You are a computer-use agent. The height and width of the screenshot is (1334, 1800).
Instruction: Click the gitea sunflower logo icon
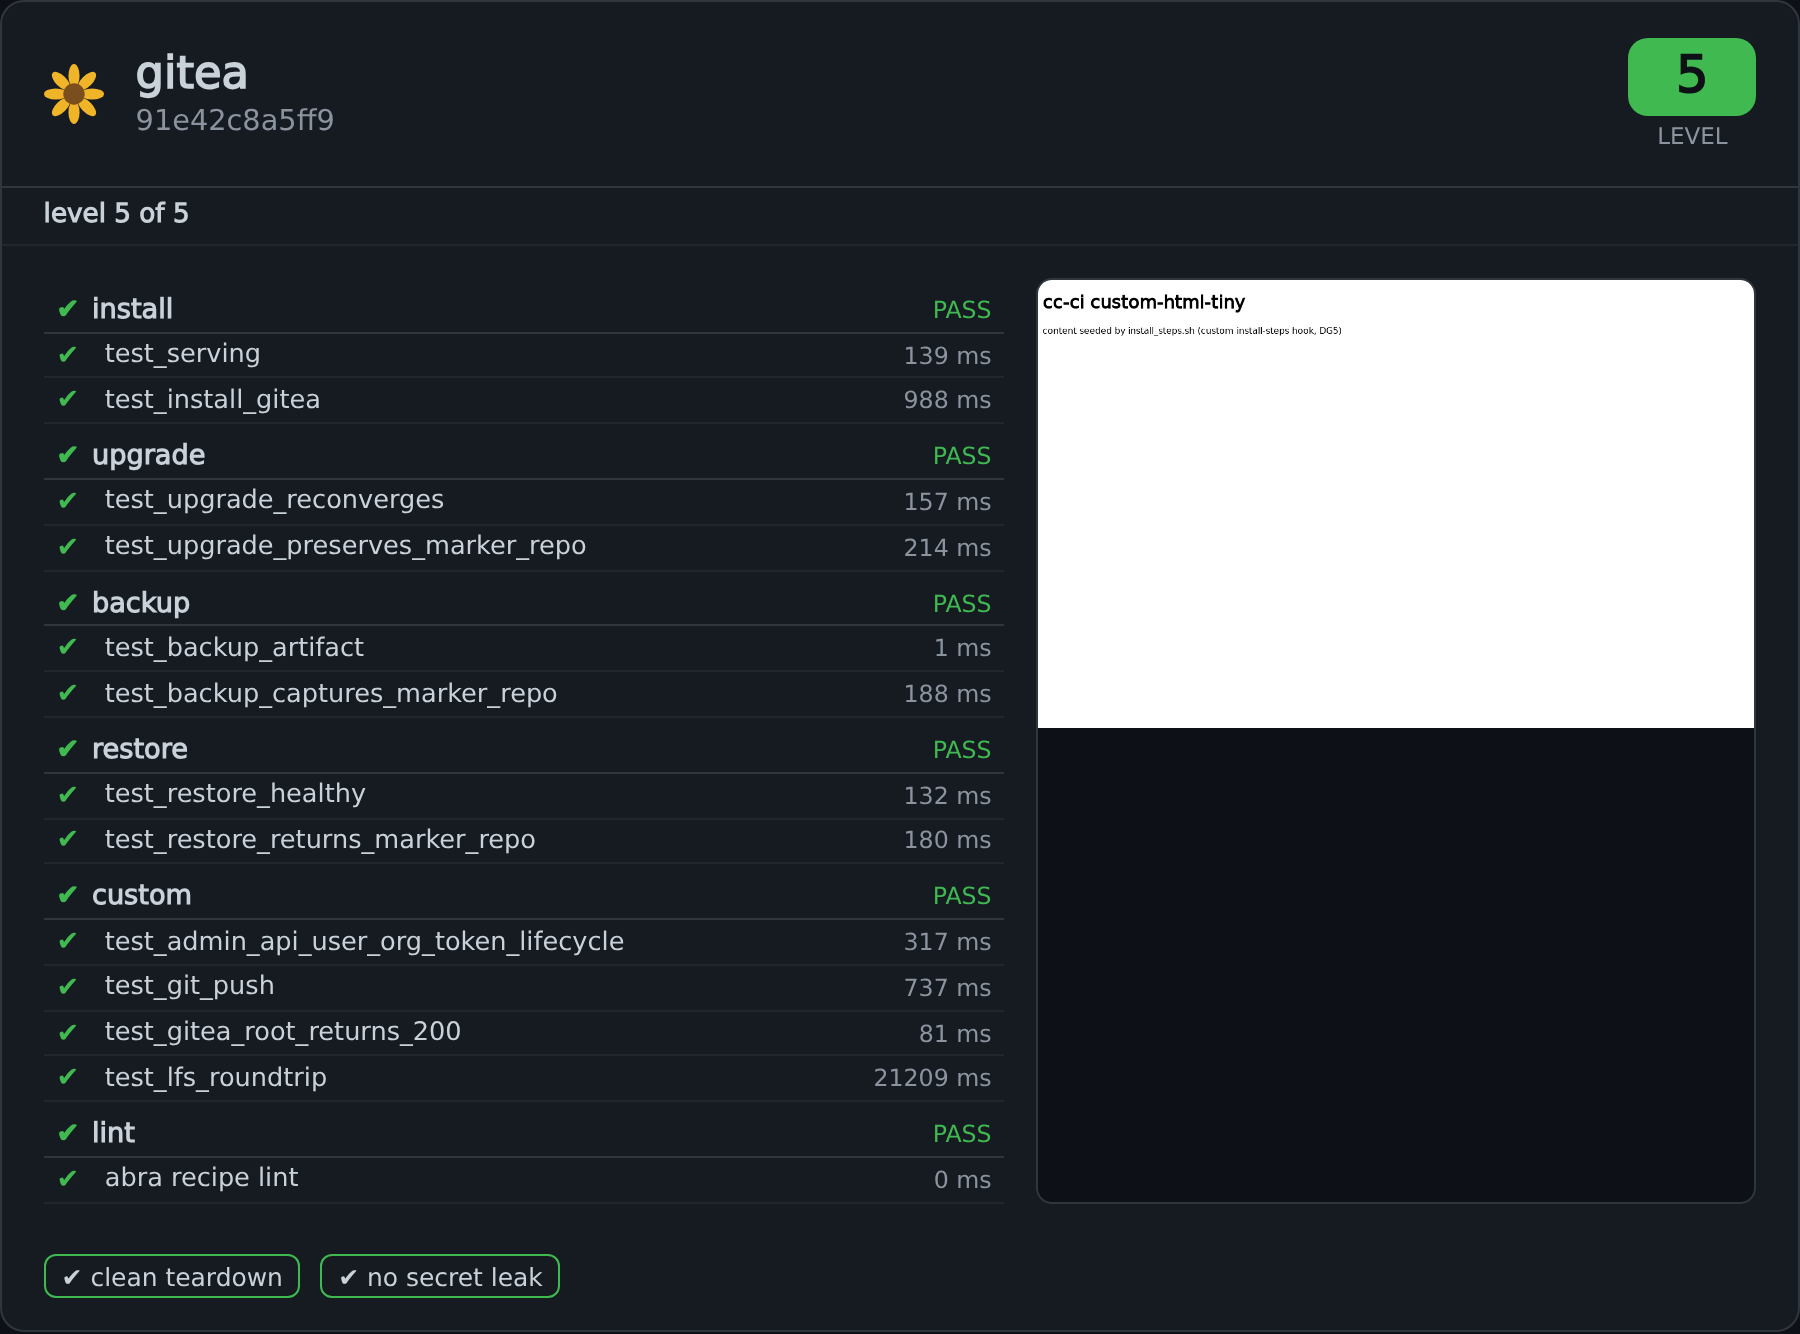(x=74, y=94)
